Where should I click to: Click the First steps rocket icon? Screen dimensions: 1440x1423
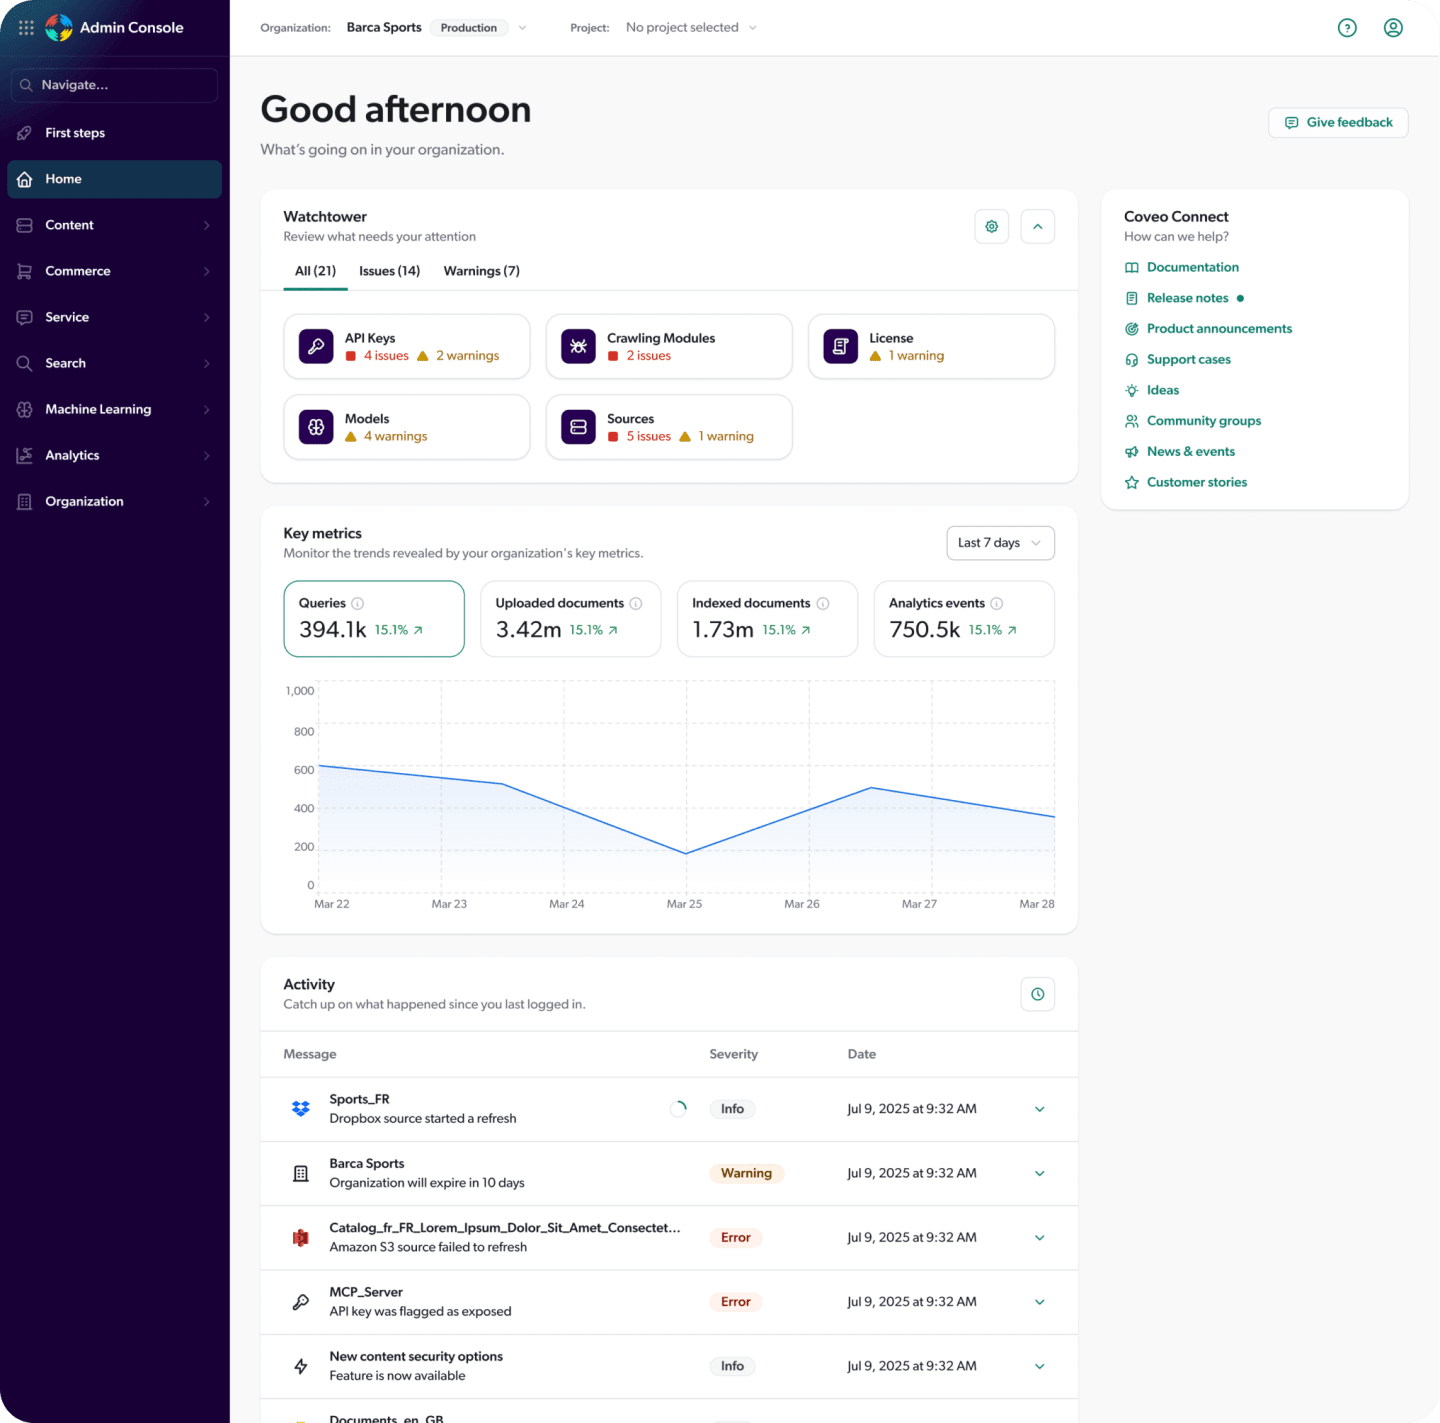(25, 133)
